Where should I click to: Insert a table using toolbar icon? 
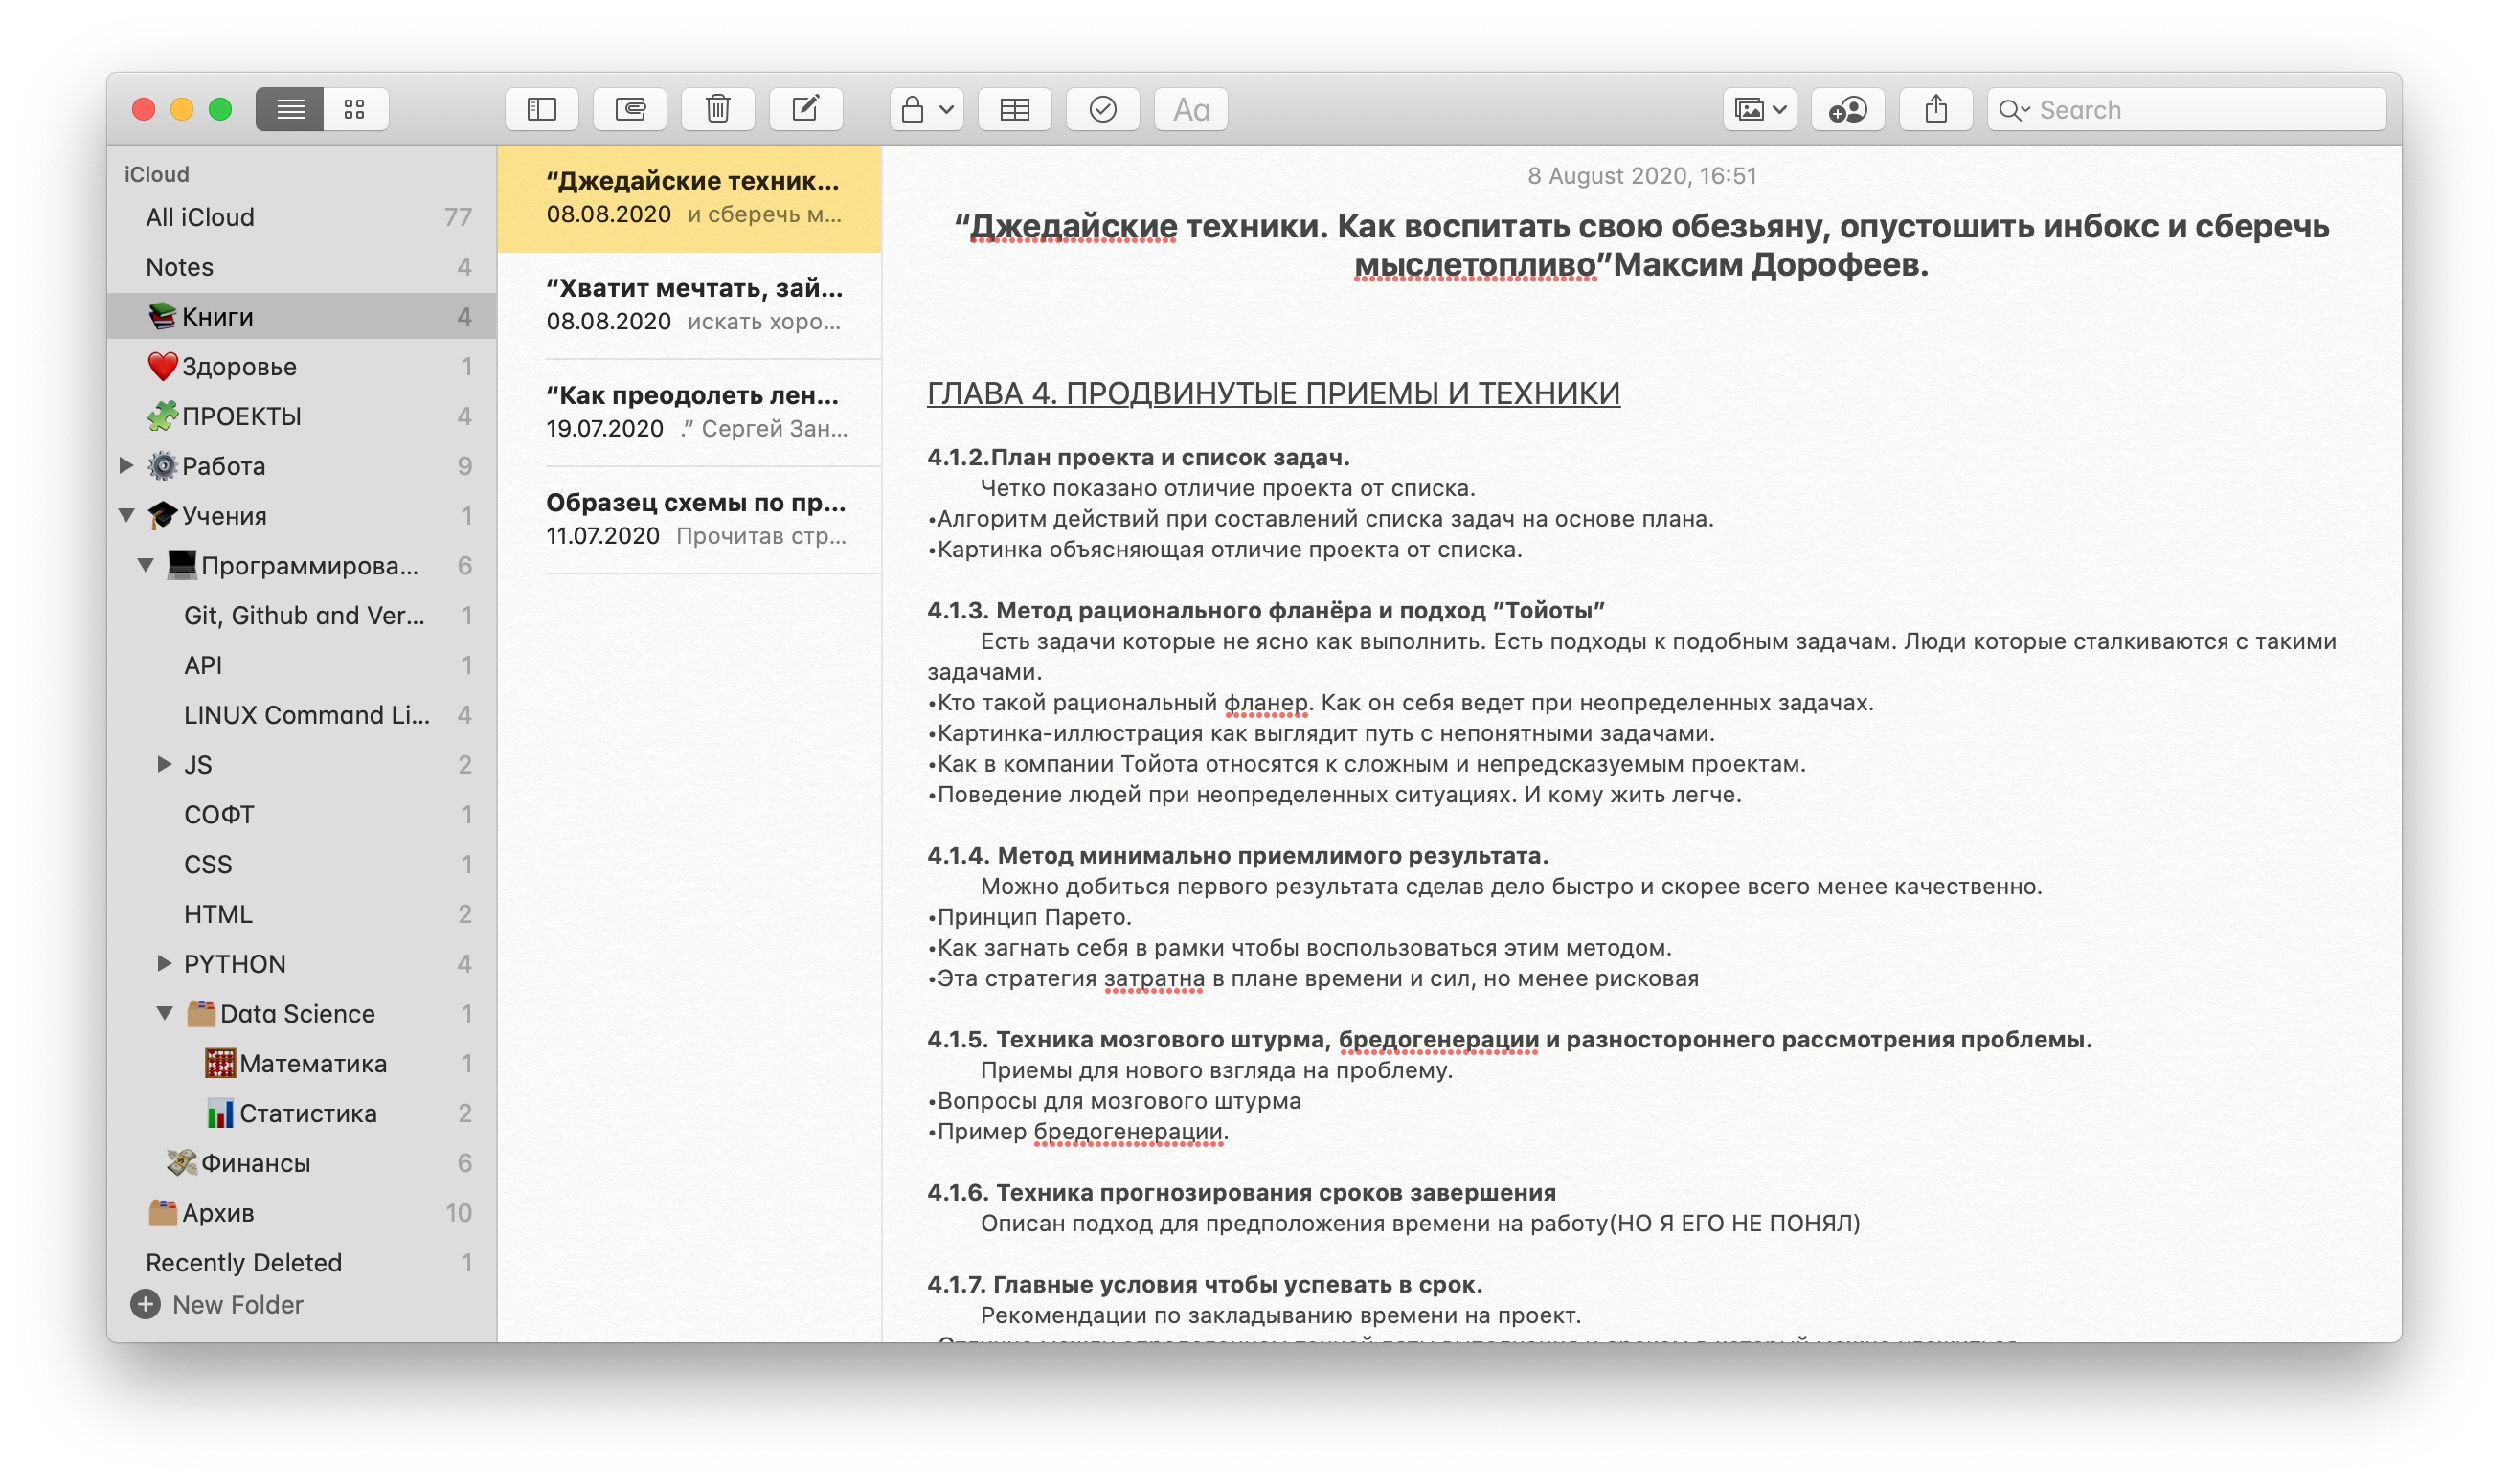pos(1014,109)
